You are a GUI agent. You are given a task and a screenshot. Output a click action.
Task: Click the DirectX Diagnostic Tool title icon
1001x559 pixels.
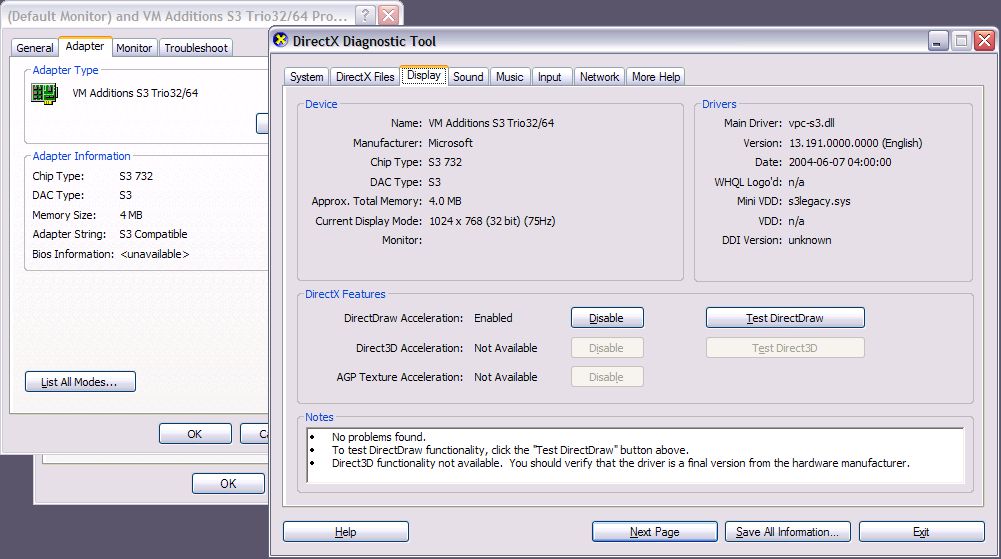coord(281,40)
